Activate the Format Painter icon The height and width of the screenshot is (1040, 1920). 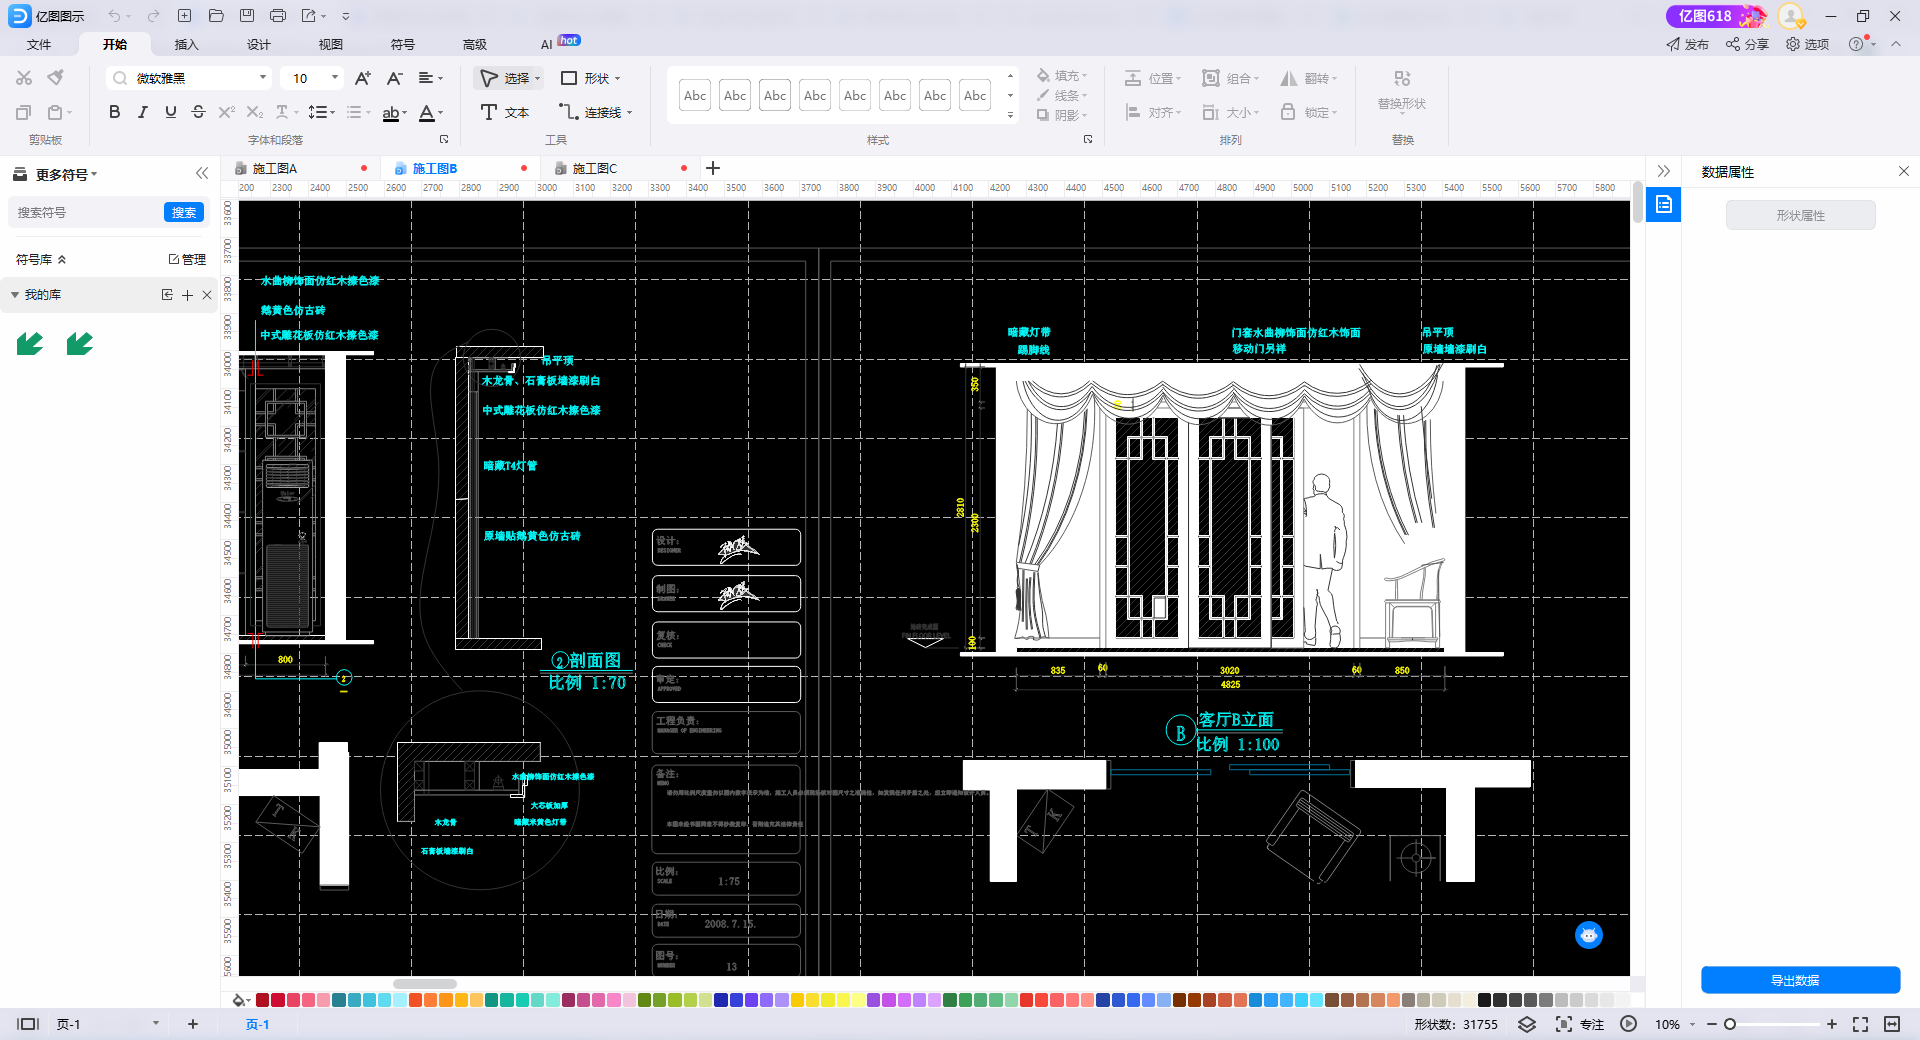point(56,78)
